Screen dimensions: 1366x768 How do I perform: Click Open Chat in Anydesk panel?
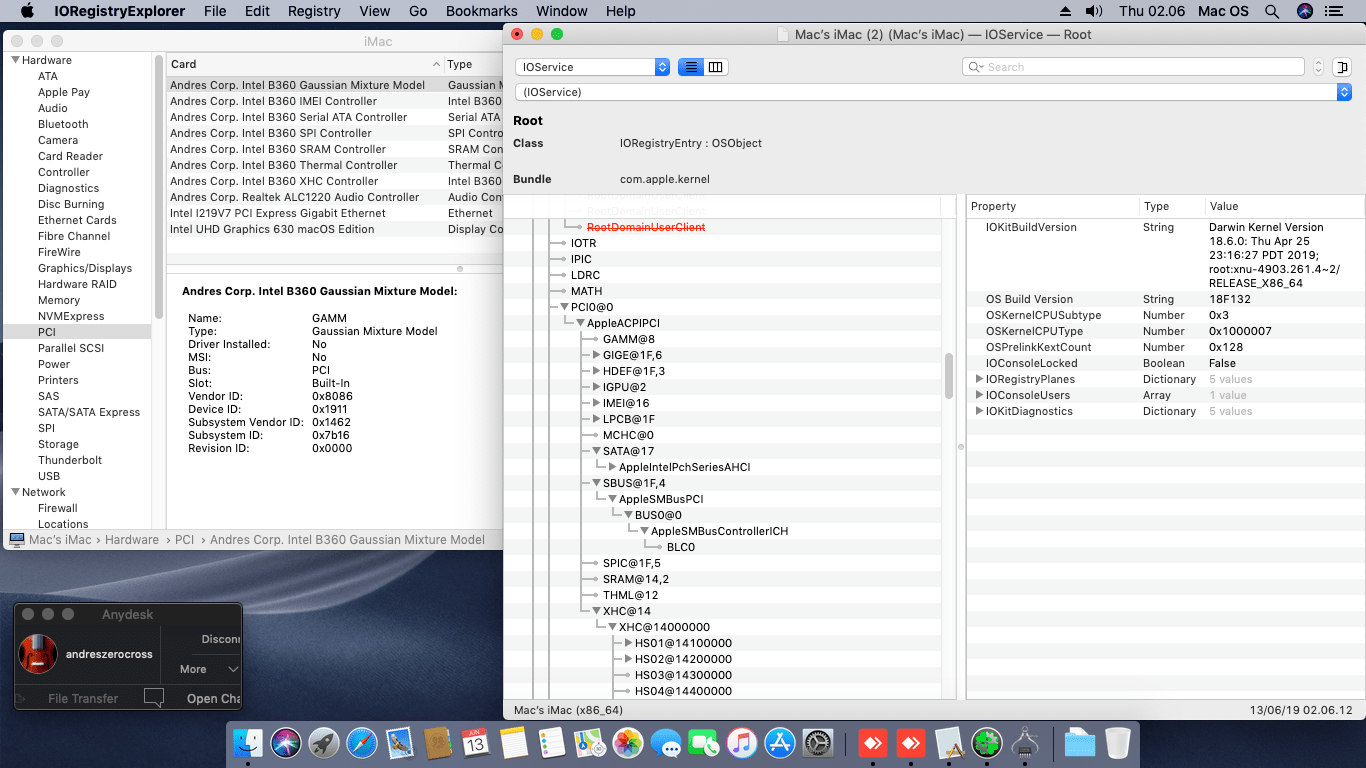pyautogui.click(x=213, y=698)
